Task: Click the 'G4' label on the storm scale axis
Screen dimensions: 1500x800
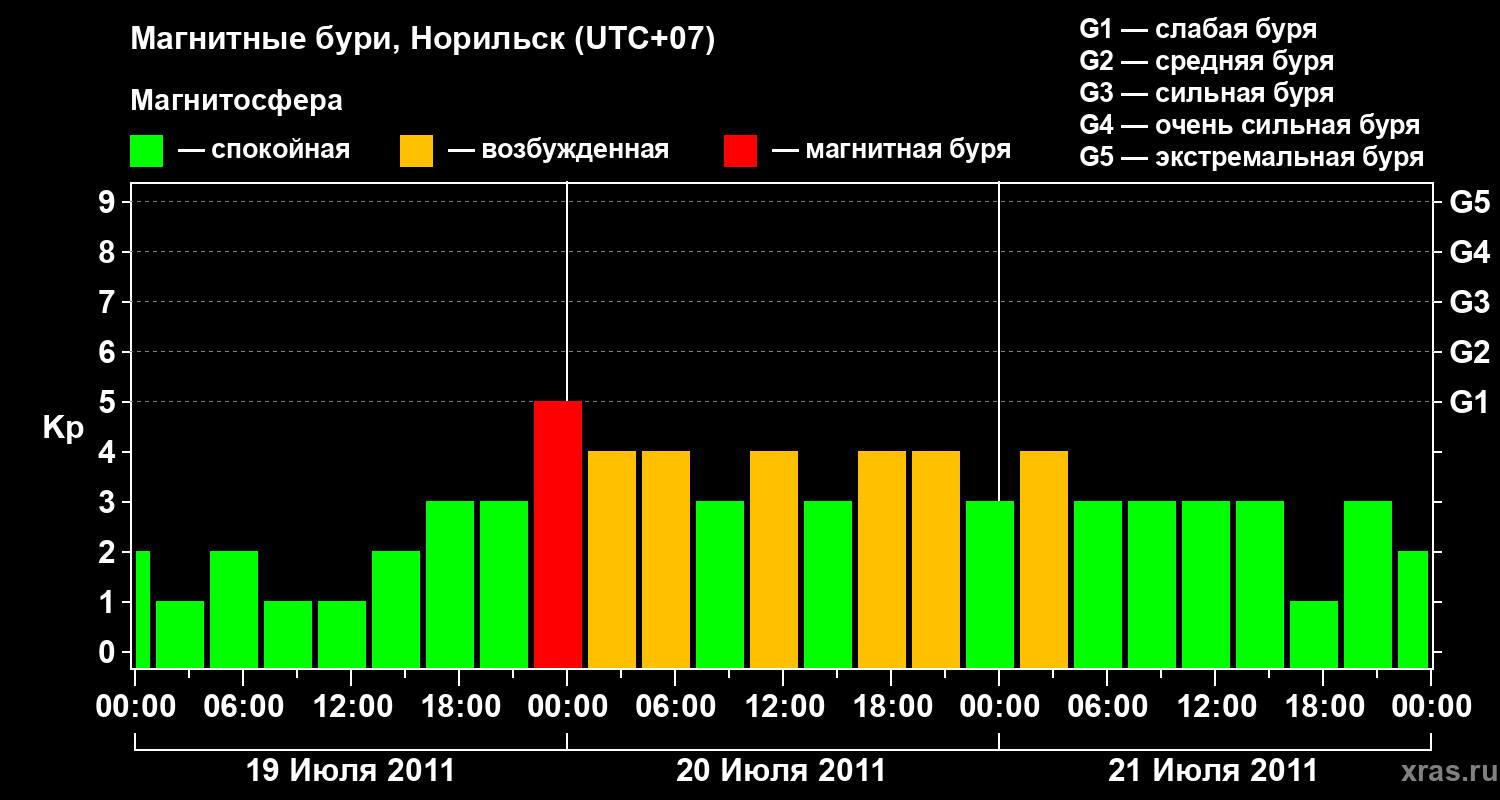Action: pos(1469,252)
